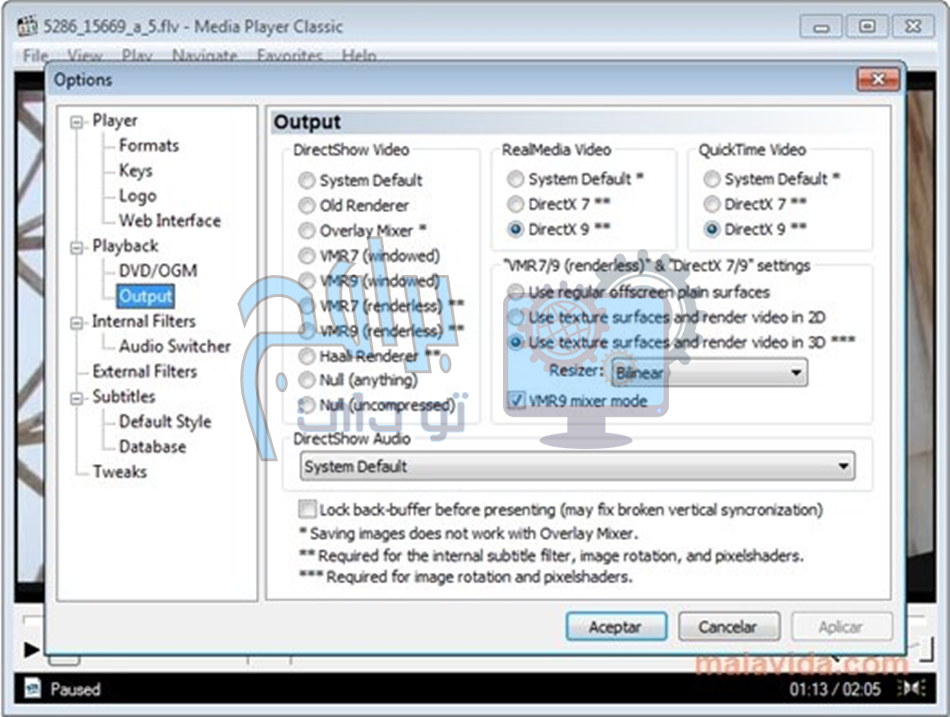Choose DirectX 7 under RealMedia Video

(515, 204)
